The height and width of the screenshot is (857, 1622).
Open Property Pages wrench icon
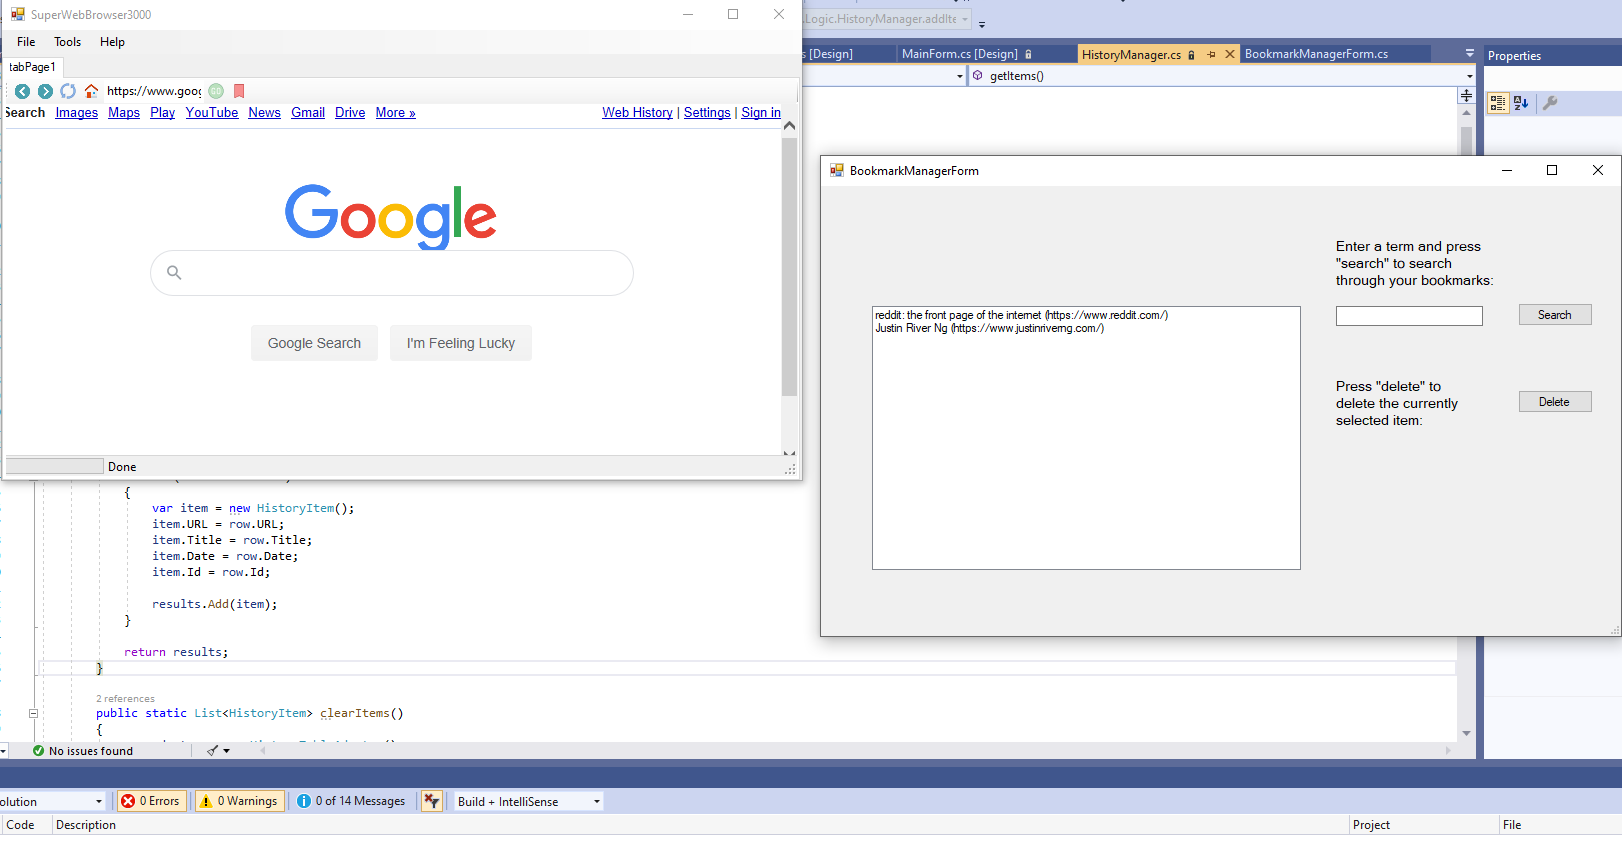point(1550,103)
